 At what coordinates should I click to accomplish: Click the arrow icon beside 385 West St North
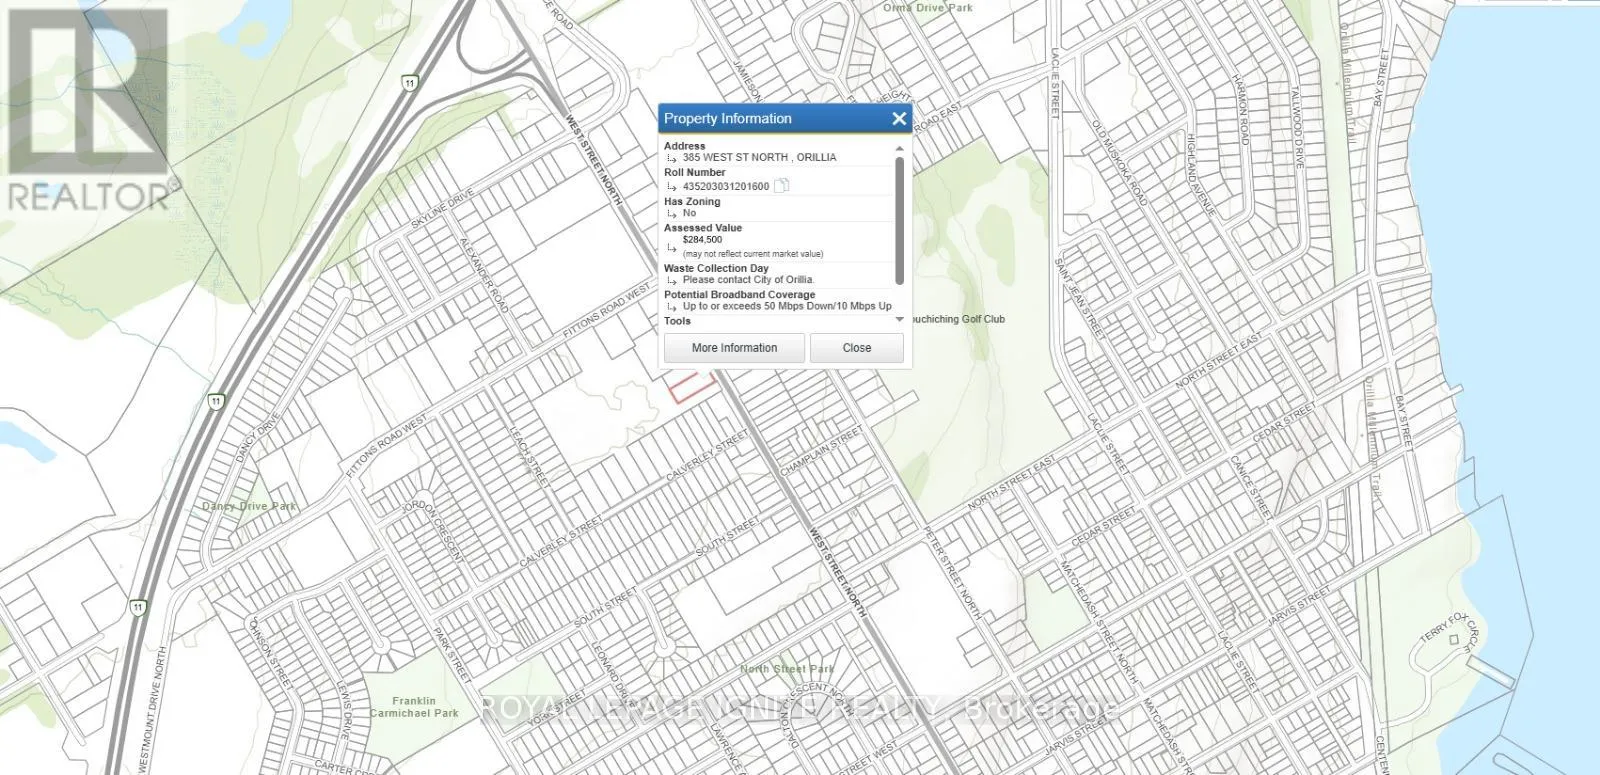(x=672, y=158)
